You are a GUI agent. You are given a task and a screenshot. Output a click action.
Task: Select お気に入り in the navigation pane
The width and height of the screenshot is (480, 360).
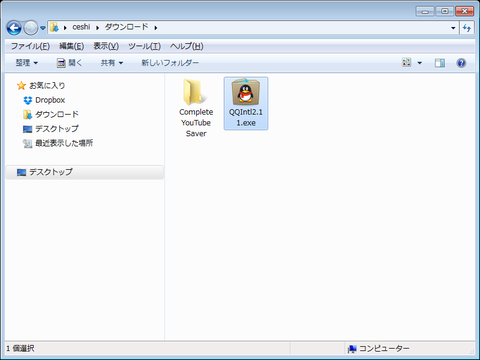47,86
